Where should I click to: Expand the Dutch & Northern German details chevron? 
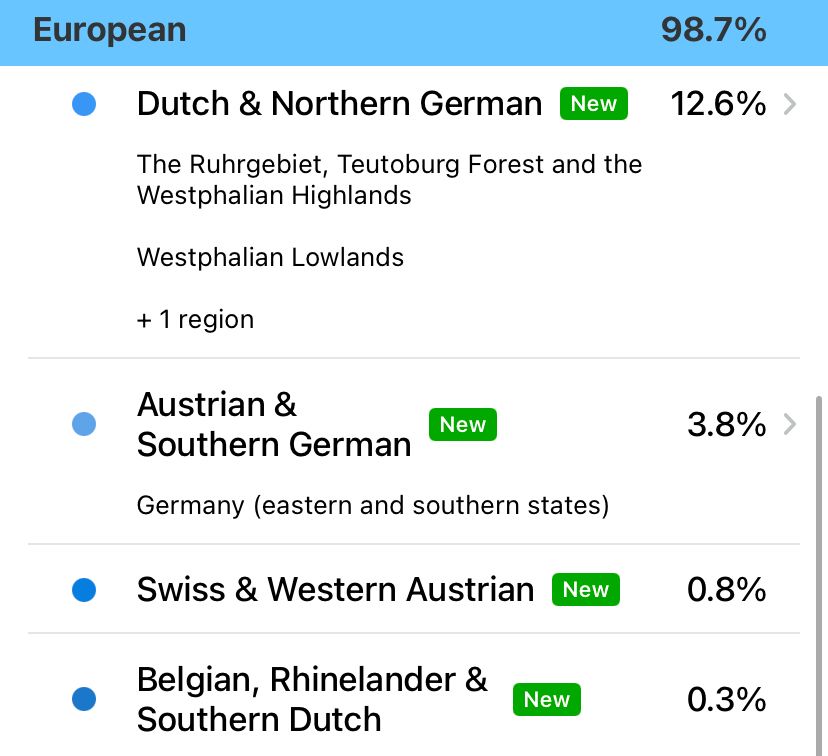tap(789, 104)
